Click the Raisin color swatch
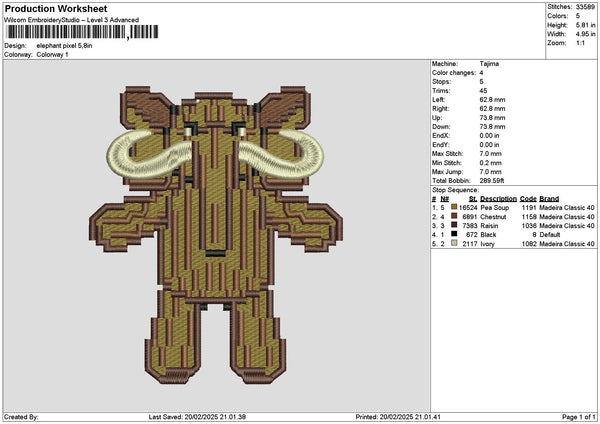The image size is (600, 424). coord(456,225)
